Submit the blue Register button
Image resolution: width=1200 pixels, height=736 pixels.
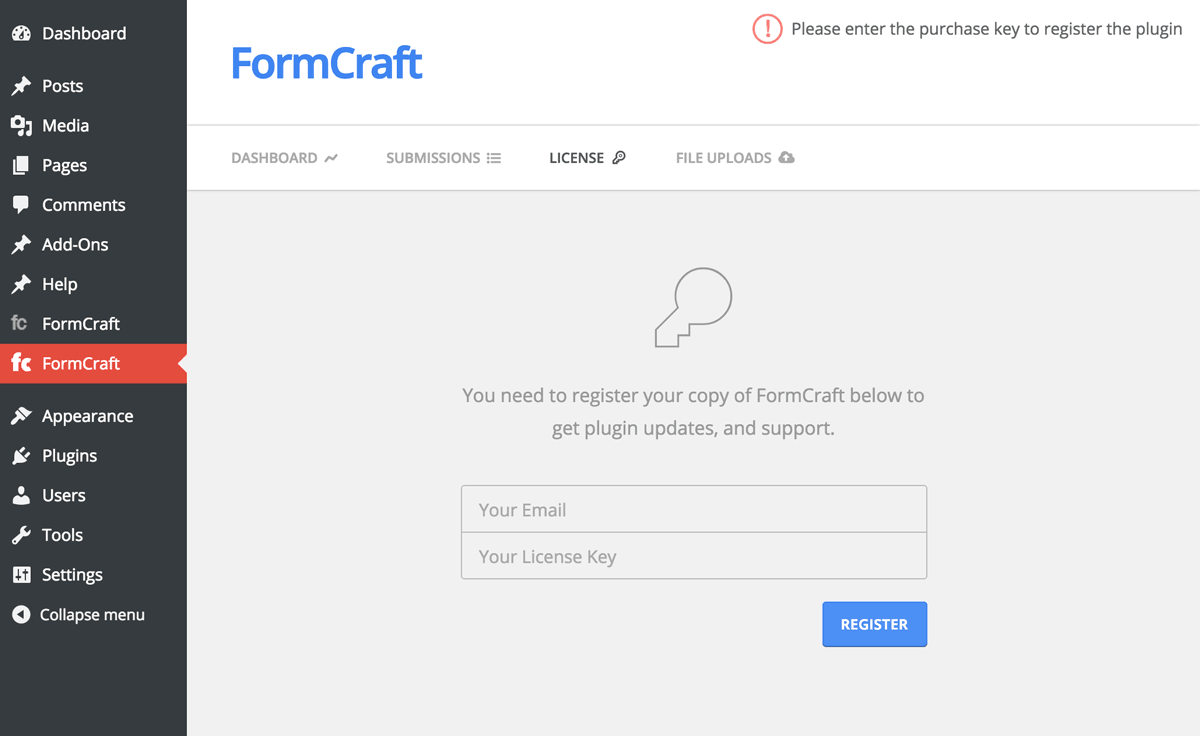(874, 624)
